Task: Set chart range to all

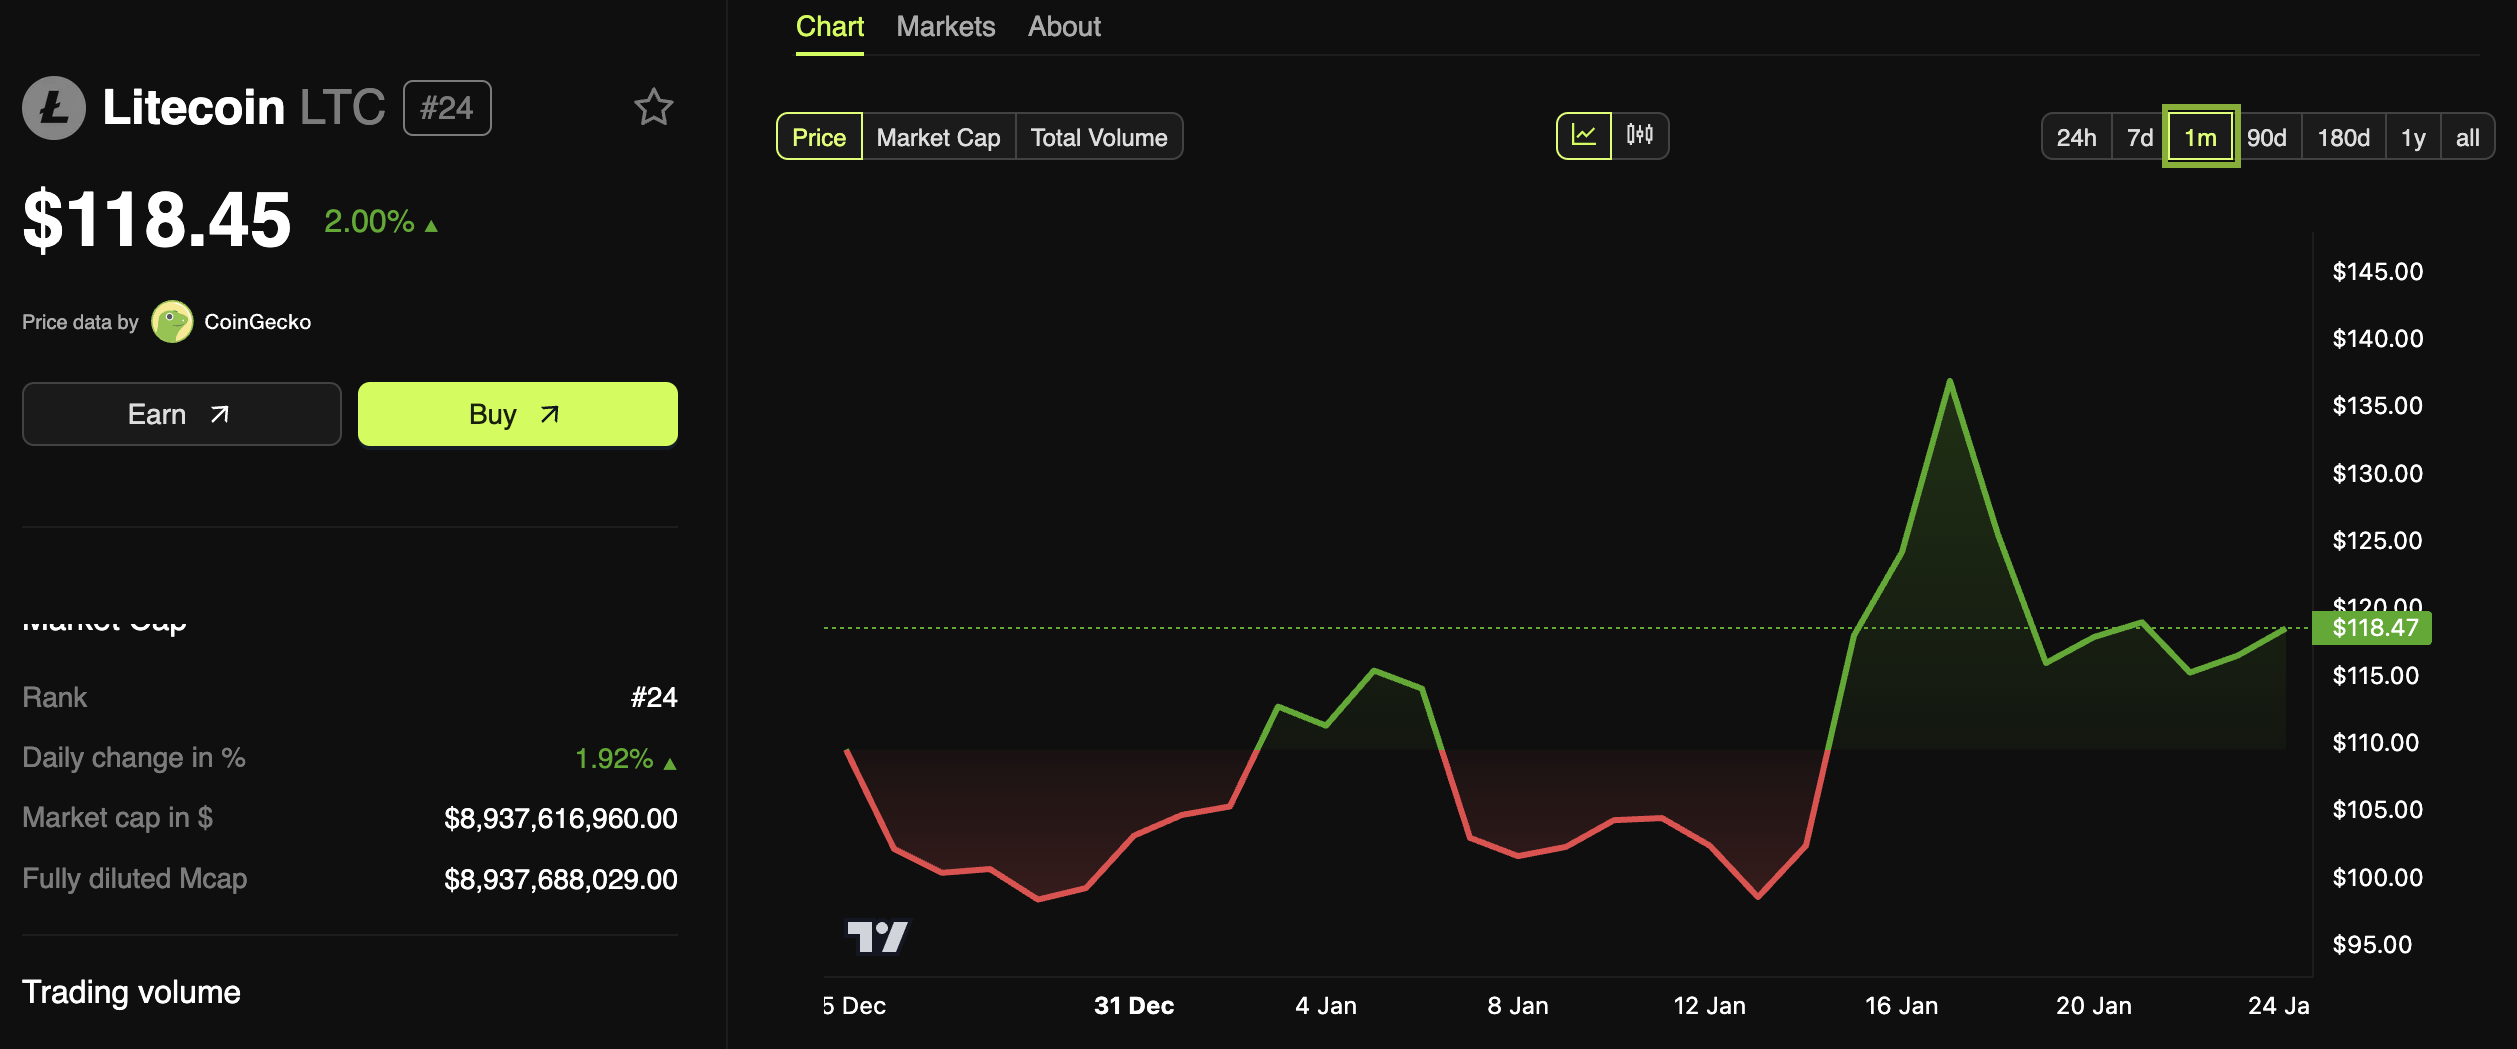Action: click(x=2468, y=137)
